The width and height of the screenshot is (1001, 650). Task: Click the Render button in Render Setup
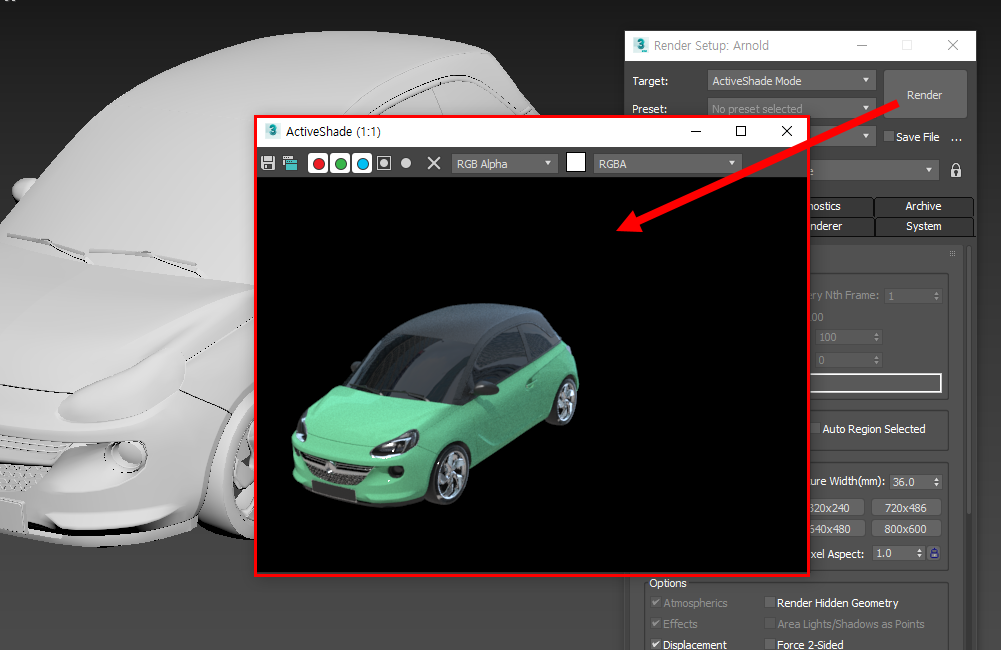pyautogui.click(x=924, y=94)
